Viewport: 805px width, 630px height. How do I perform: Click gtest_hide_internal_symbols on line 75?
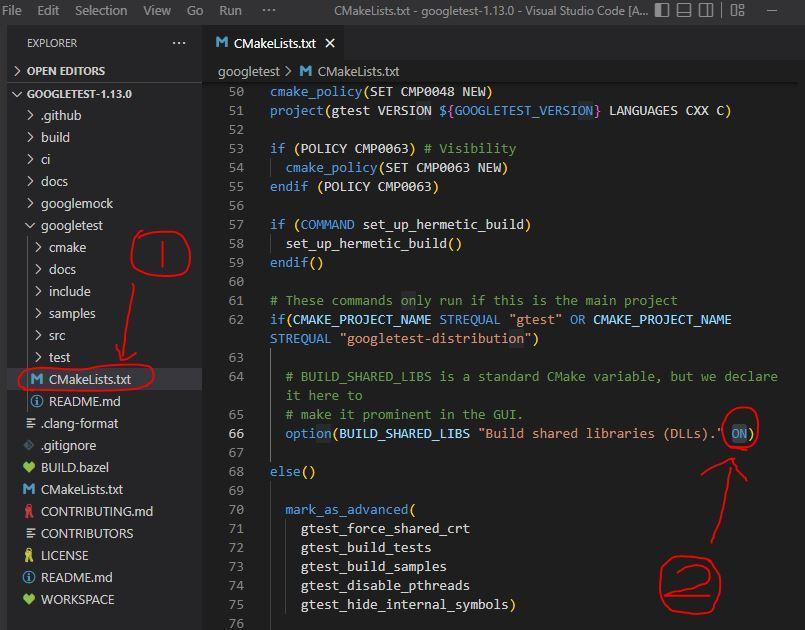[404, 605]
